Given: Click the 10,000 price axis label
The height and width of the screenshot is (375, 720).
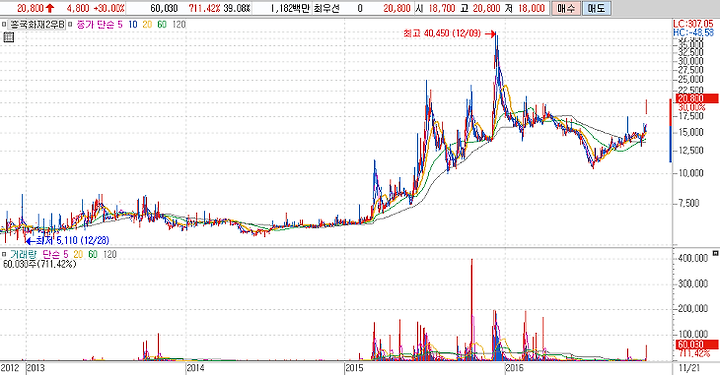Looking at the screenshot, I should click(x=691, y=173).
